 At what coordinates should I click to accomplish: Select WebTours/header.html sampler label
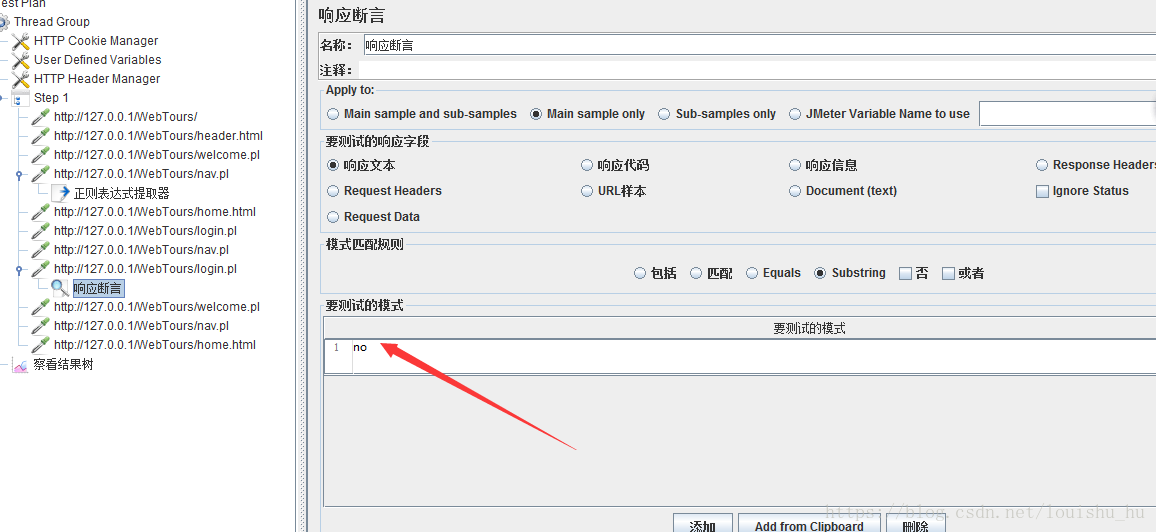tap(159, 136)
